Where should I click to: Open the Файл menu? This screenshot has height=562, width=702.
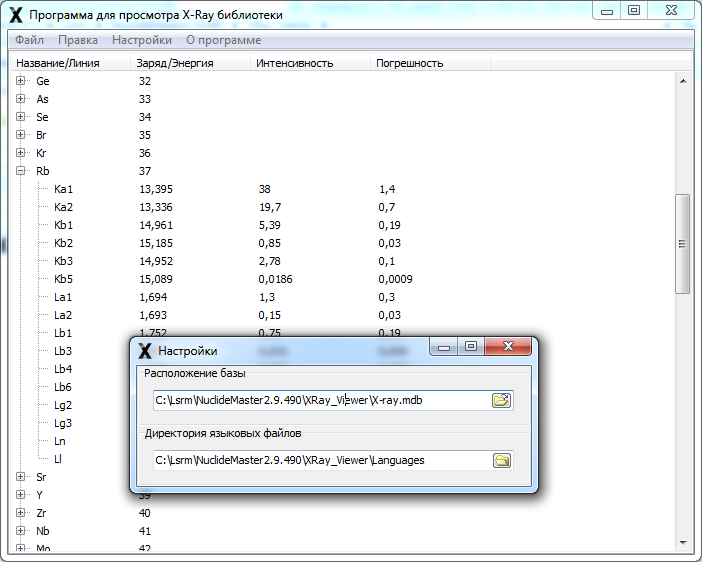(29, 40)
